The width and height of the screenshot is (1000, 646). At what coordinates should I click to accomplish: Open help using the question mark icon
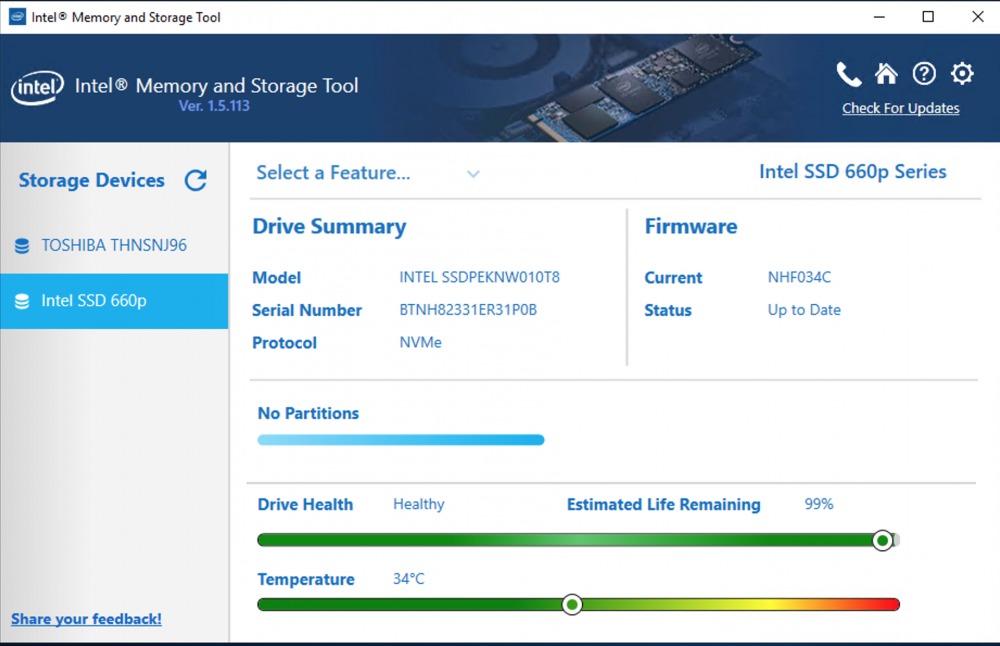point(924,73)
